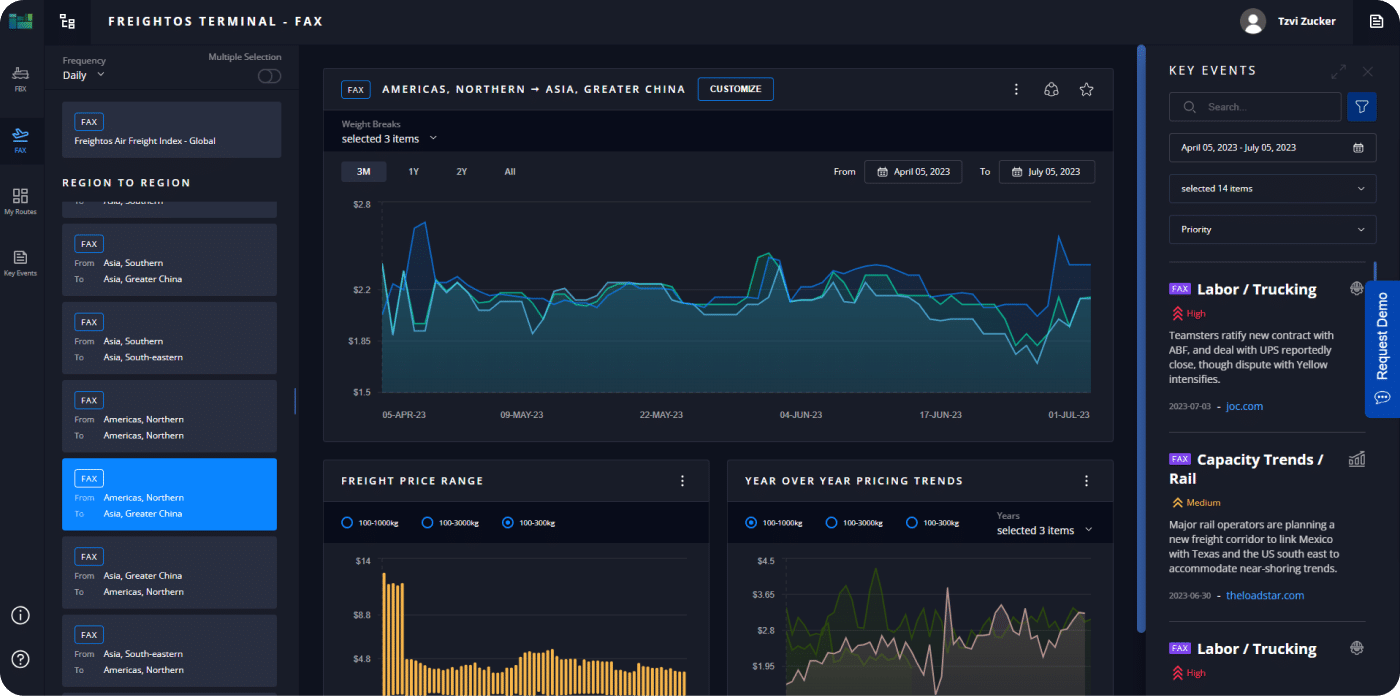Click the star favorite icon on chart
The width and height of the screenshot is (1400, 696).
pyautogui.click(x=1086, y=89)
